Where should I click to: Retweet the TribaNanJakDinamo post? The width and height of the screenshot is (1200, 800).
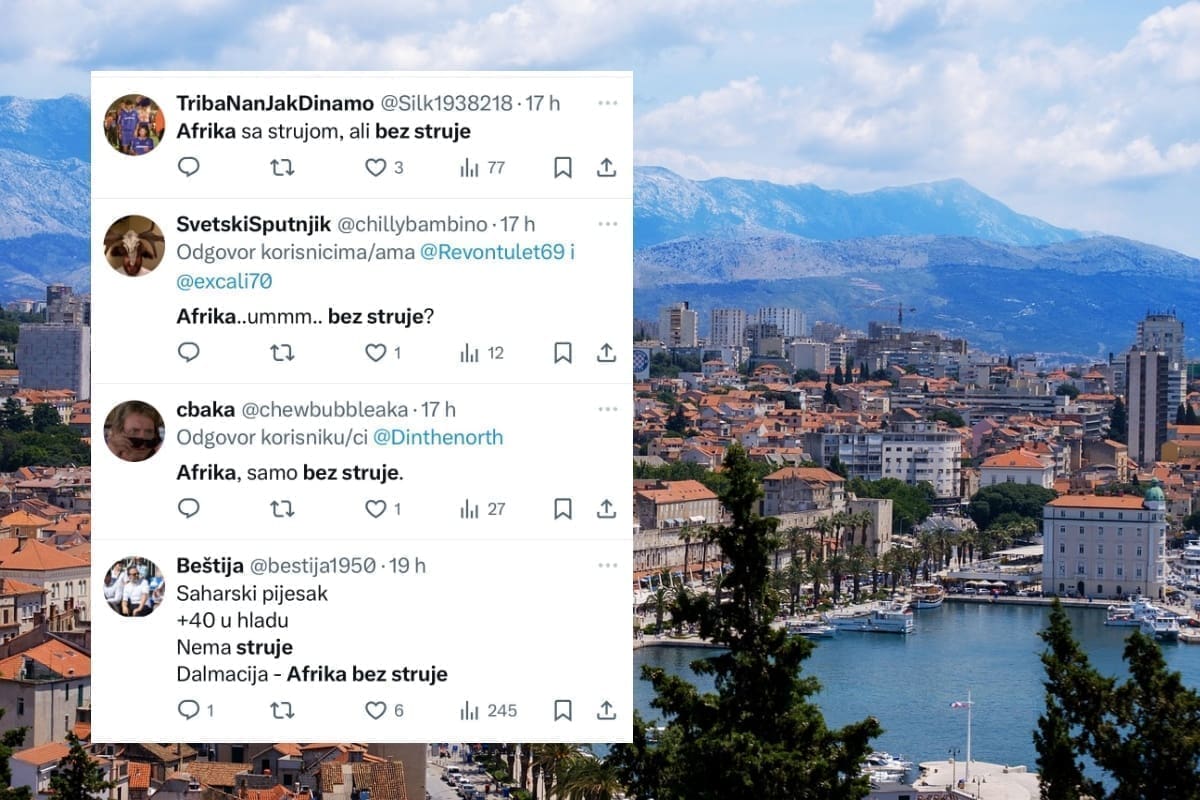[x=282, y=167]
